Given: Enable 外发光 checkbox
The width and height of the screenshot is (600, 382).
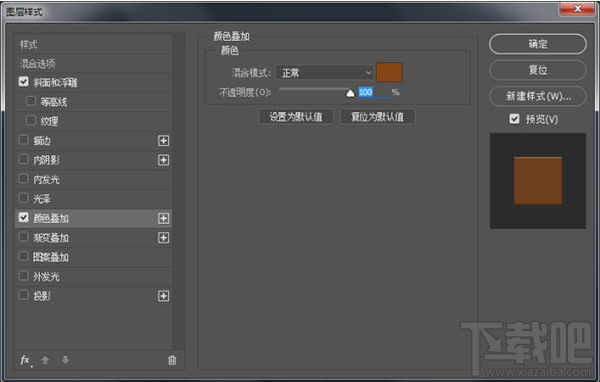Looking at the screenshot, I should click(x=23, y=276).
